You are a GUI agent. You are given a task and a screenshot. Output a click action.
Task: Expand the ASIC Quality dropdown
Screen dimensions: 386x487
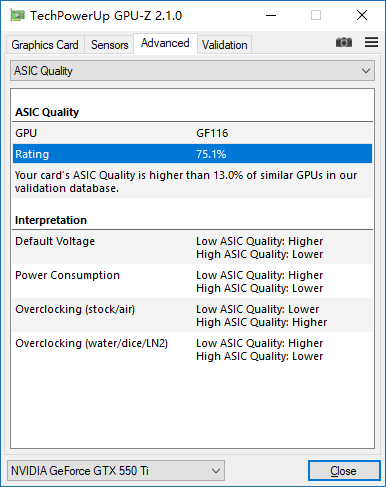(192, 71)
